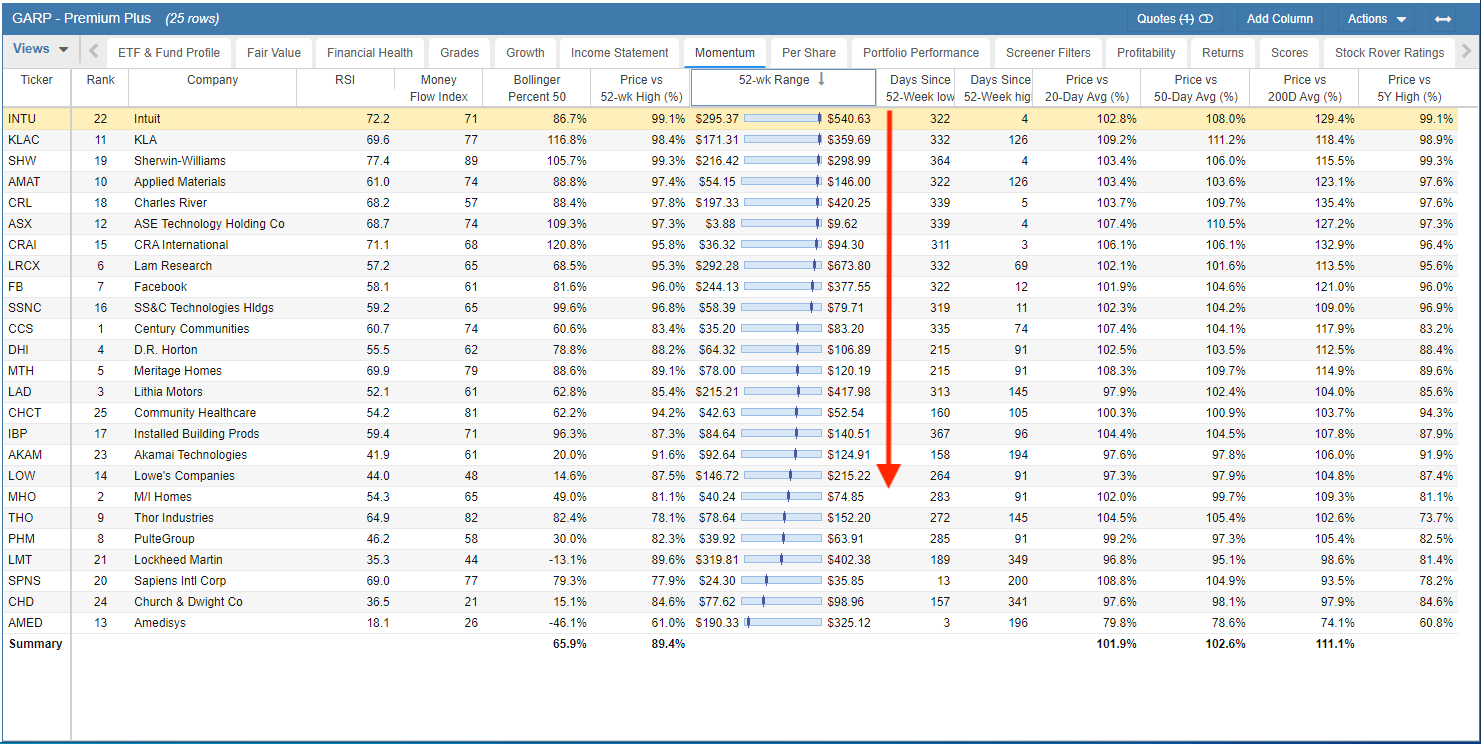
Task: Click Intuit's 52-week range bar
Action: 783,118
